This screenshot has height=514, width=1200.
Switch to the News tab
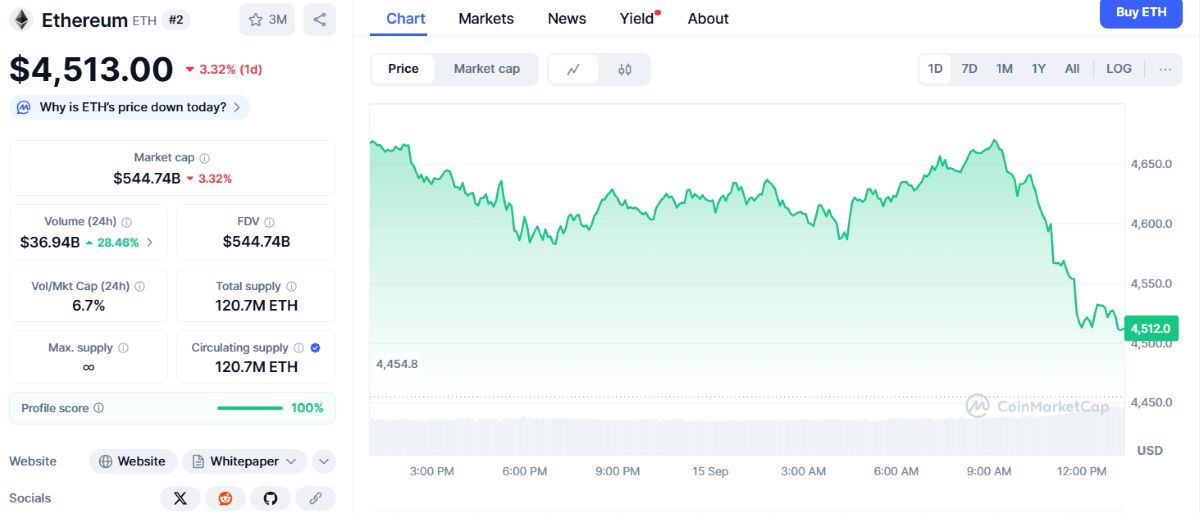(567, 18)
